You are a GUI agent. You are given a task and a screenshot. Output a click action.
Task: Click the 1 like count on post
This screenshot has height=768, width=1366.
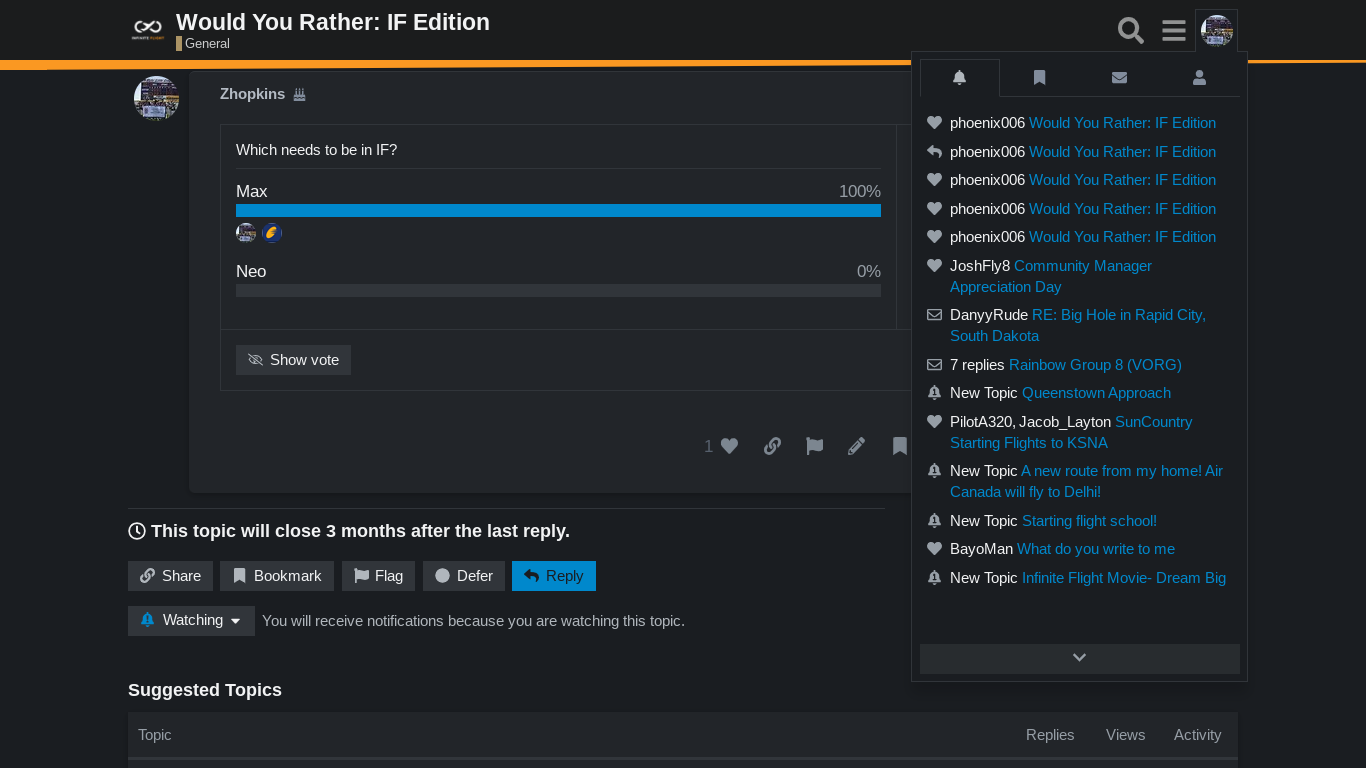click(x=708, y=446)
